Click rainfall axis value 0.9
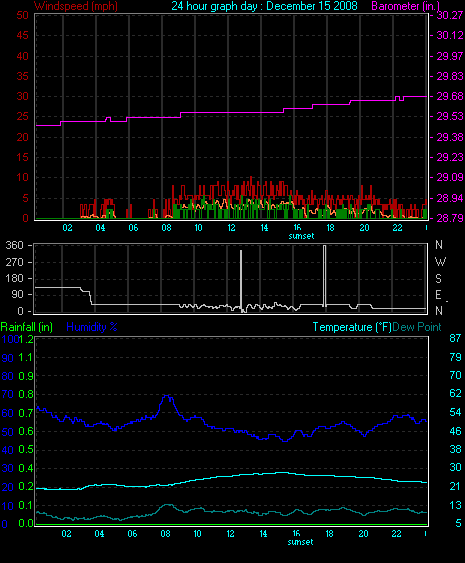This screenshot has height=563, width=465. click(x=26, y=376)
